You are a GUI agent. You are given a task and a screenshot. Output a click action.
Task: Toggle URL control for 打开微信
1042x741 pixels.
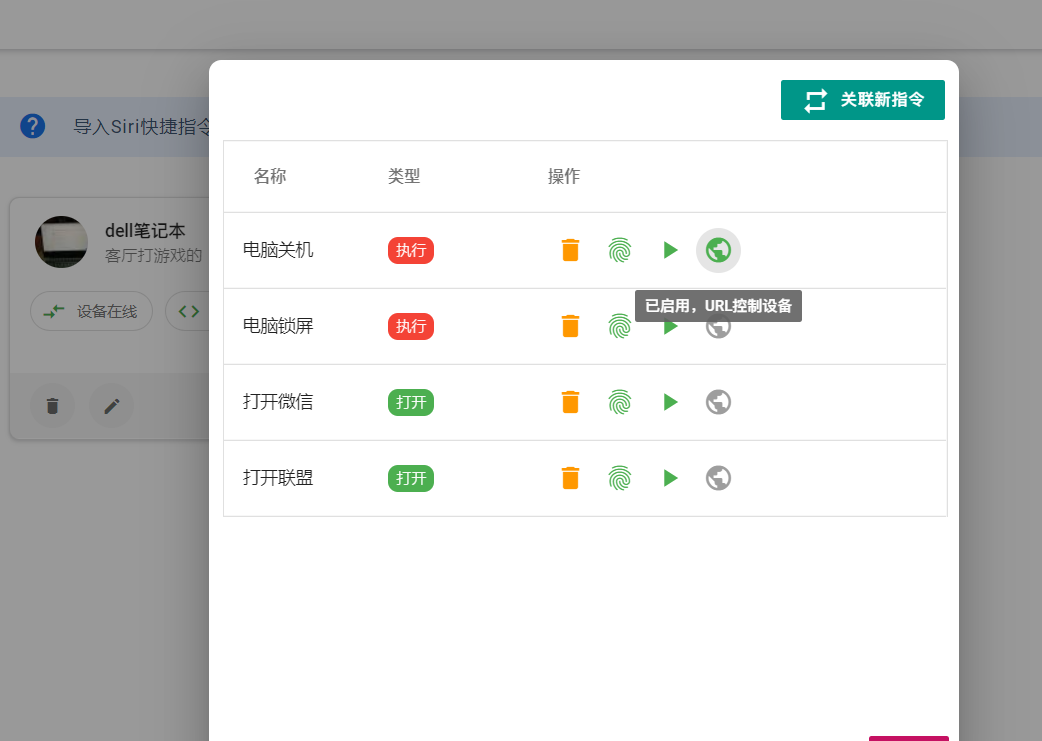(x=718, y=402)
